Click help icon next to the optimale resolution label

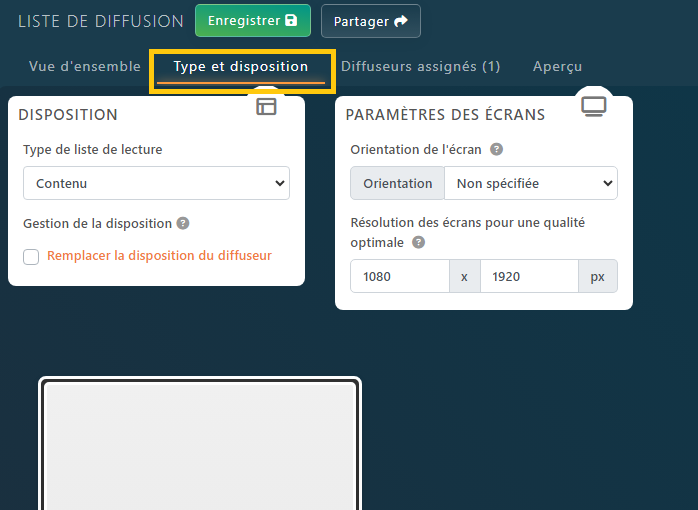(418, 242)
